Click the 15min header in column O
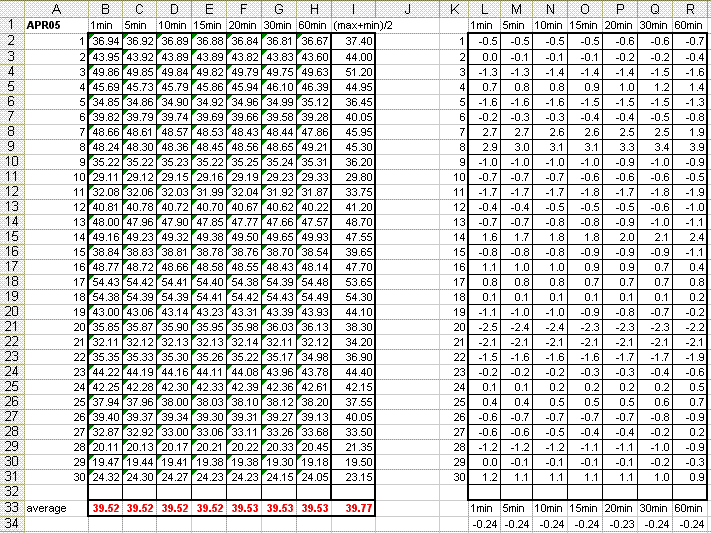Screen dimensions: 711x533 click(585, 25)
